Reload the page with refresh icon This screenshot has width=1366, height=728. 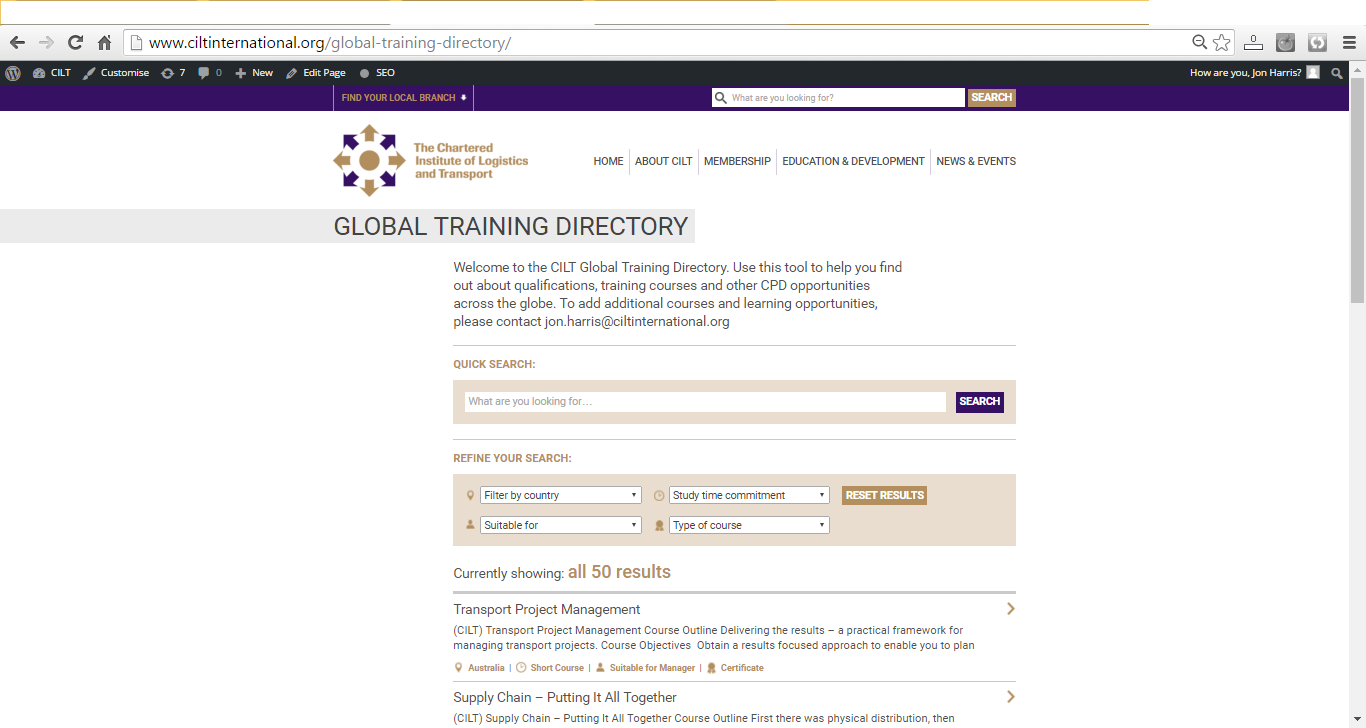75,42
